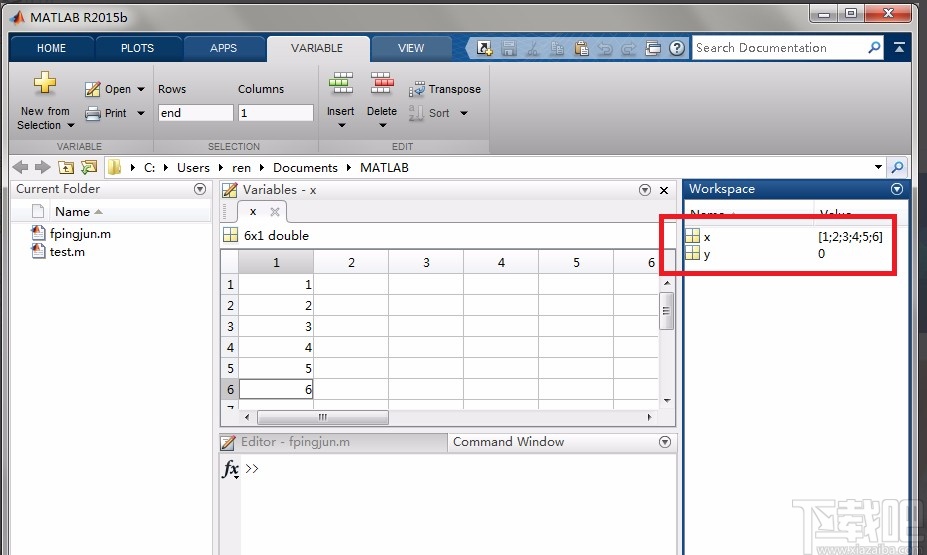Click the Open variable icon

pos(92,89)
